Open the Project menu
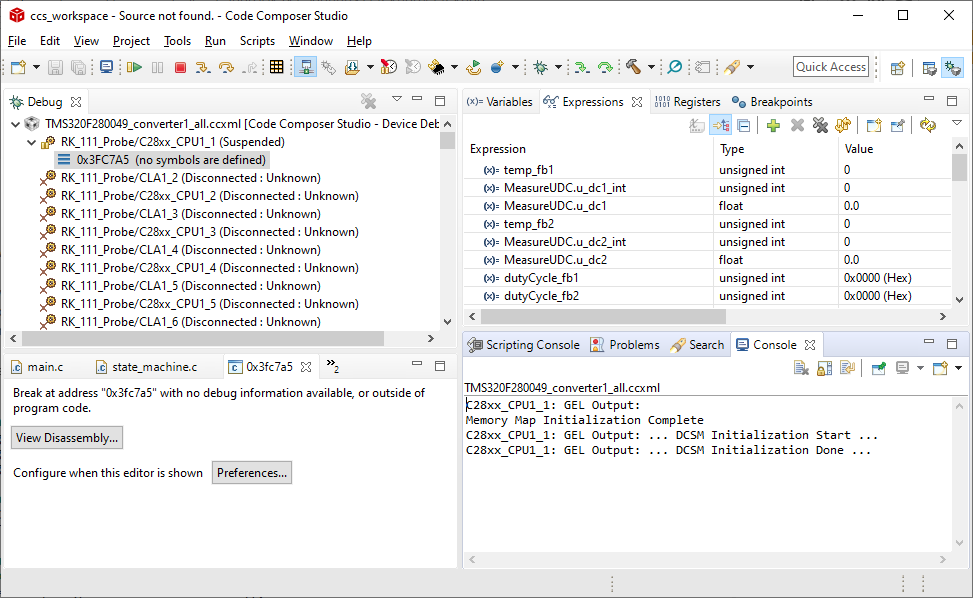Image resolution: width=973 pixels, height=600 pixels. tap(131, 41)
